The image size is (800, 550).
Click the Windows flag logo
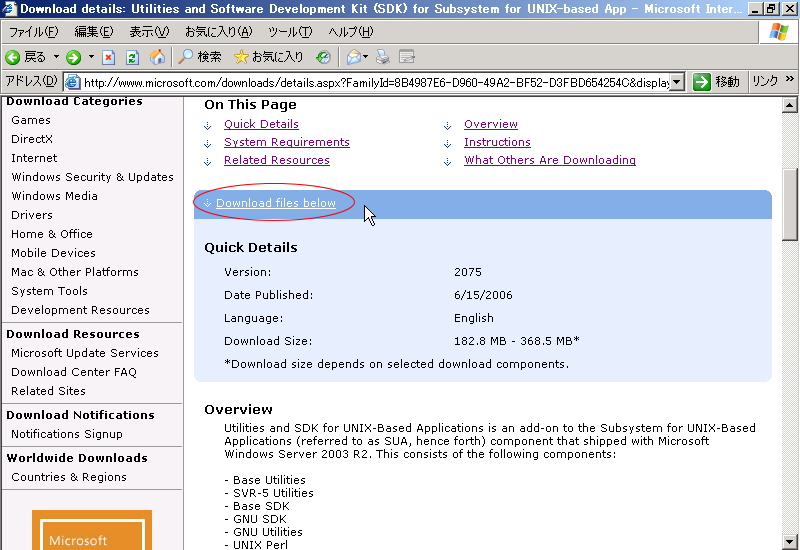coord(779,32)
